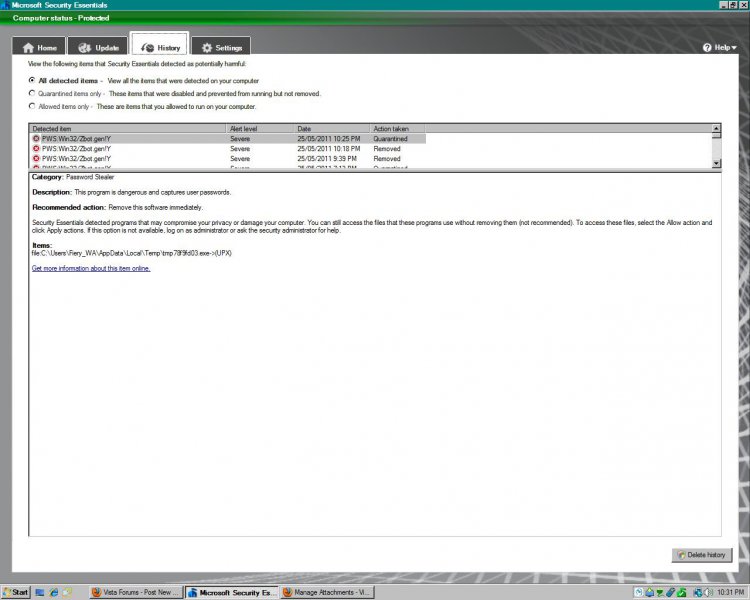Click the gear icon on the Settings tab

tap(207, 47)
